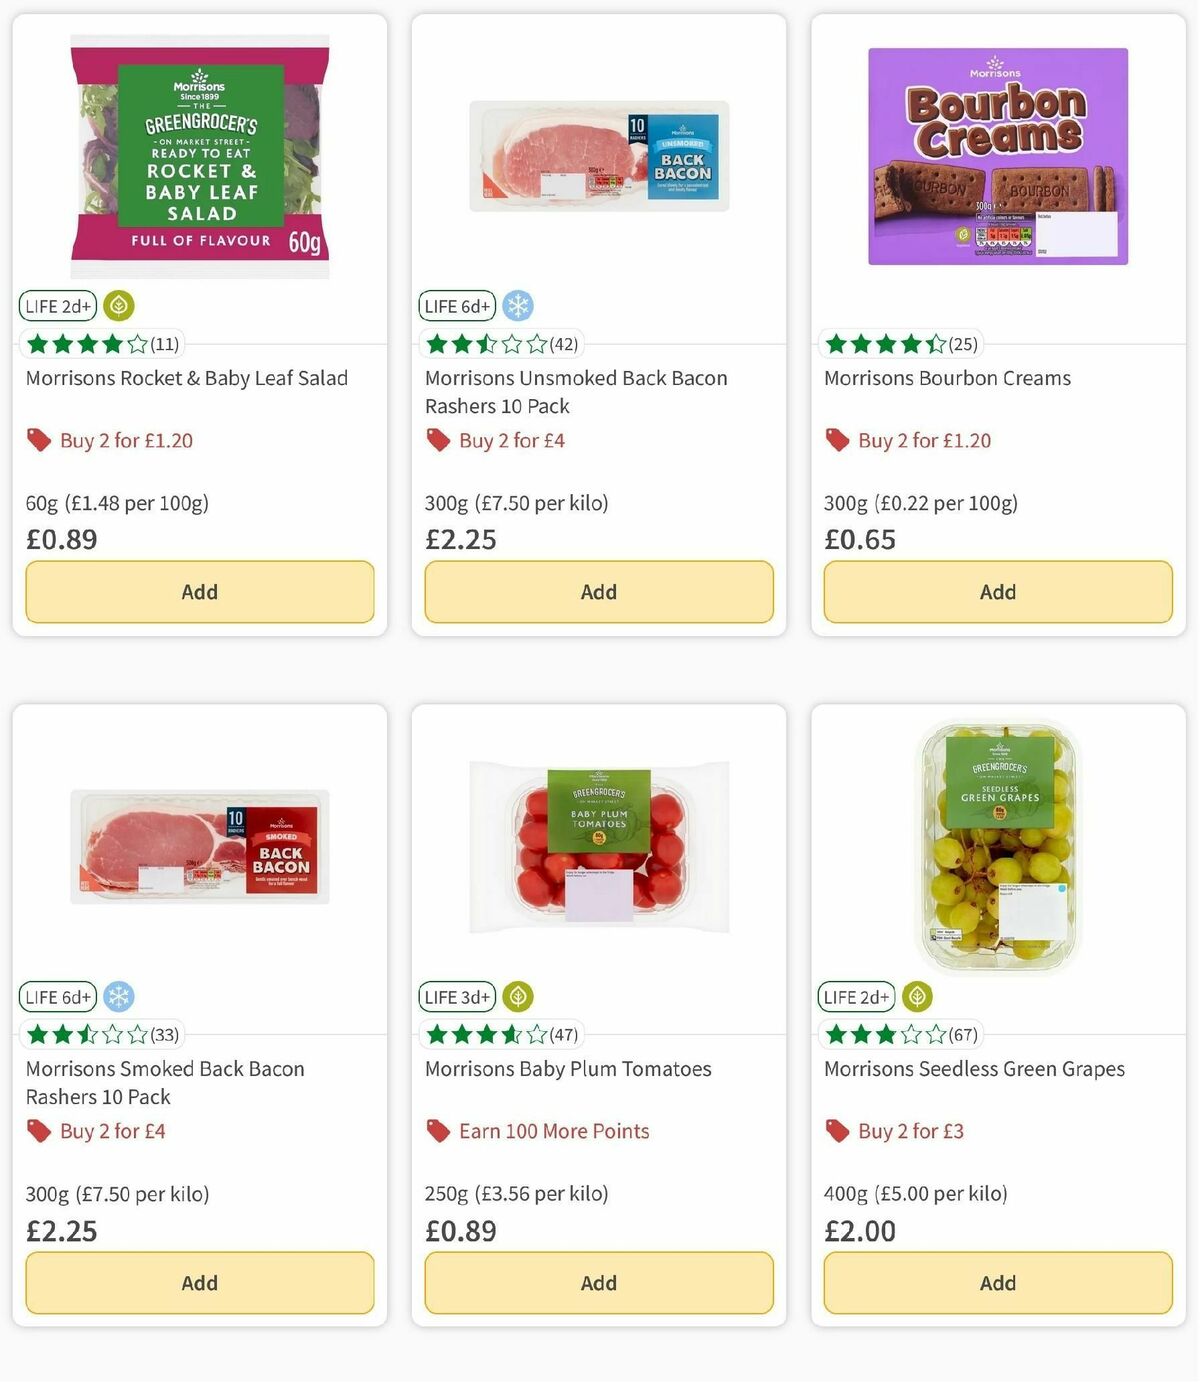Add Rocket & Baby Leaf Salad to trolley
This screenshot has width=1200, height=1382.
pyautogui.click(x=199, y=592)
